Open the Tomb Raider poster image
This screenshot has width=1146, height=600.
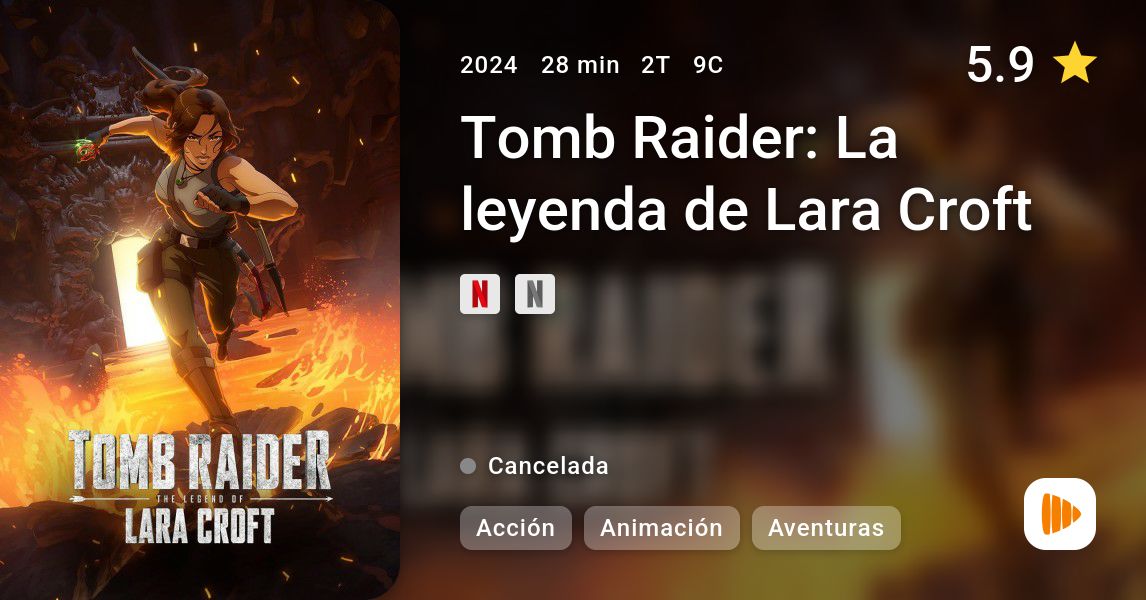coord(200,300)
